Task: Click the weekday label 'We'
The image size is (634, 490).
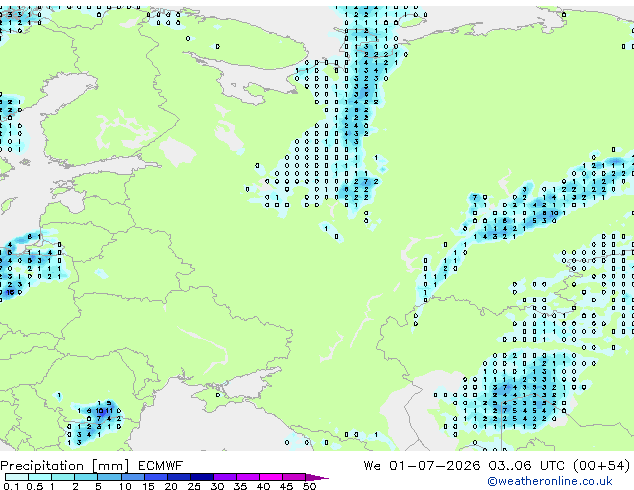Action: pyautogui.click(x=372, y=466)
